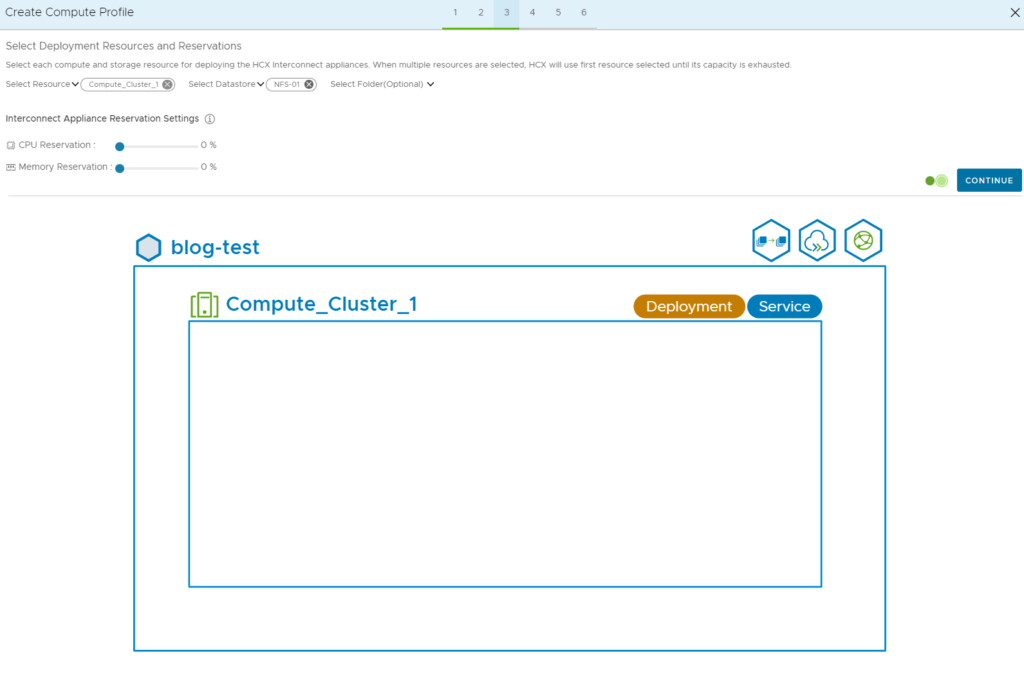The width and height of the screenshot is (1024, 691).
Task: Click the blue Service badge
Action: coord(784,306)
